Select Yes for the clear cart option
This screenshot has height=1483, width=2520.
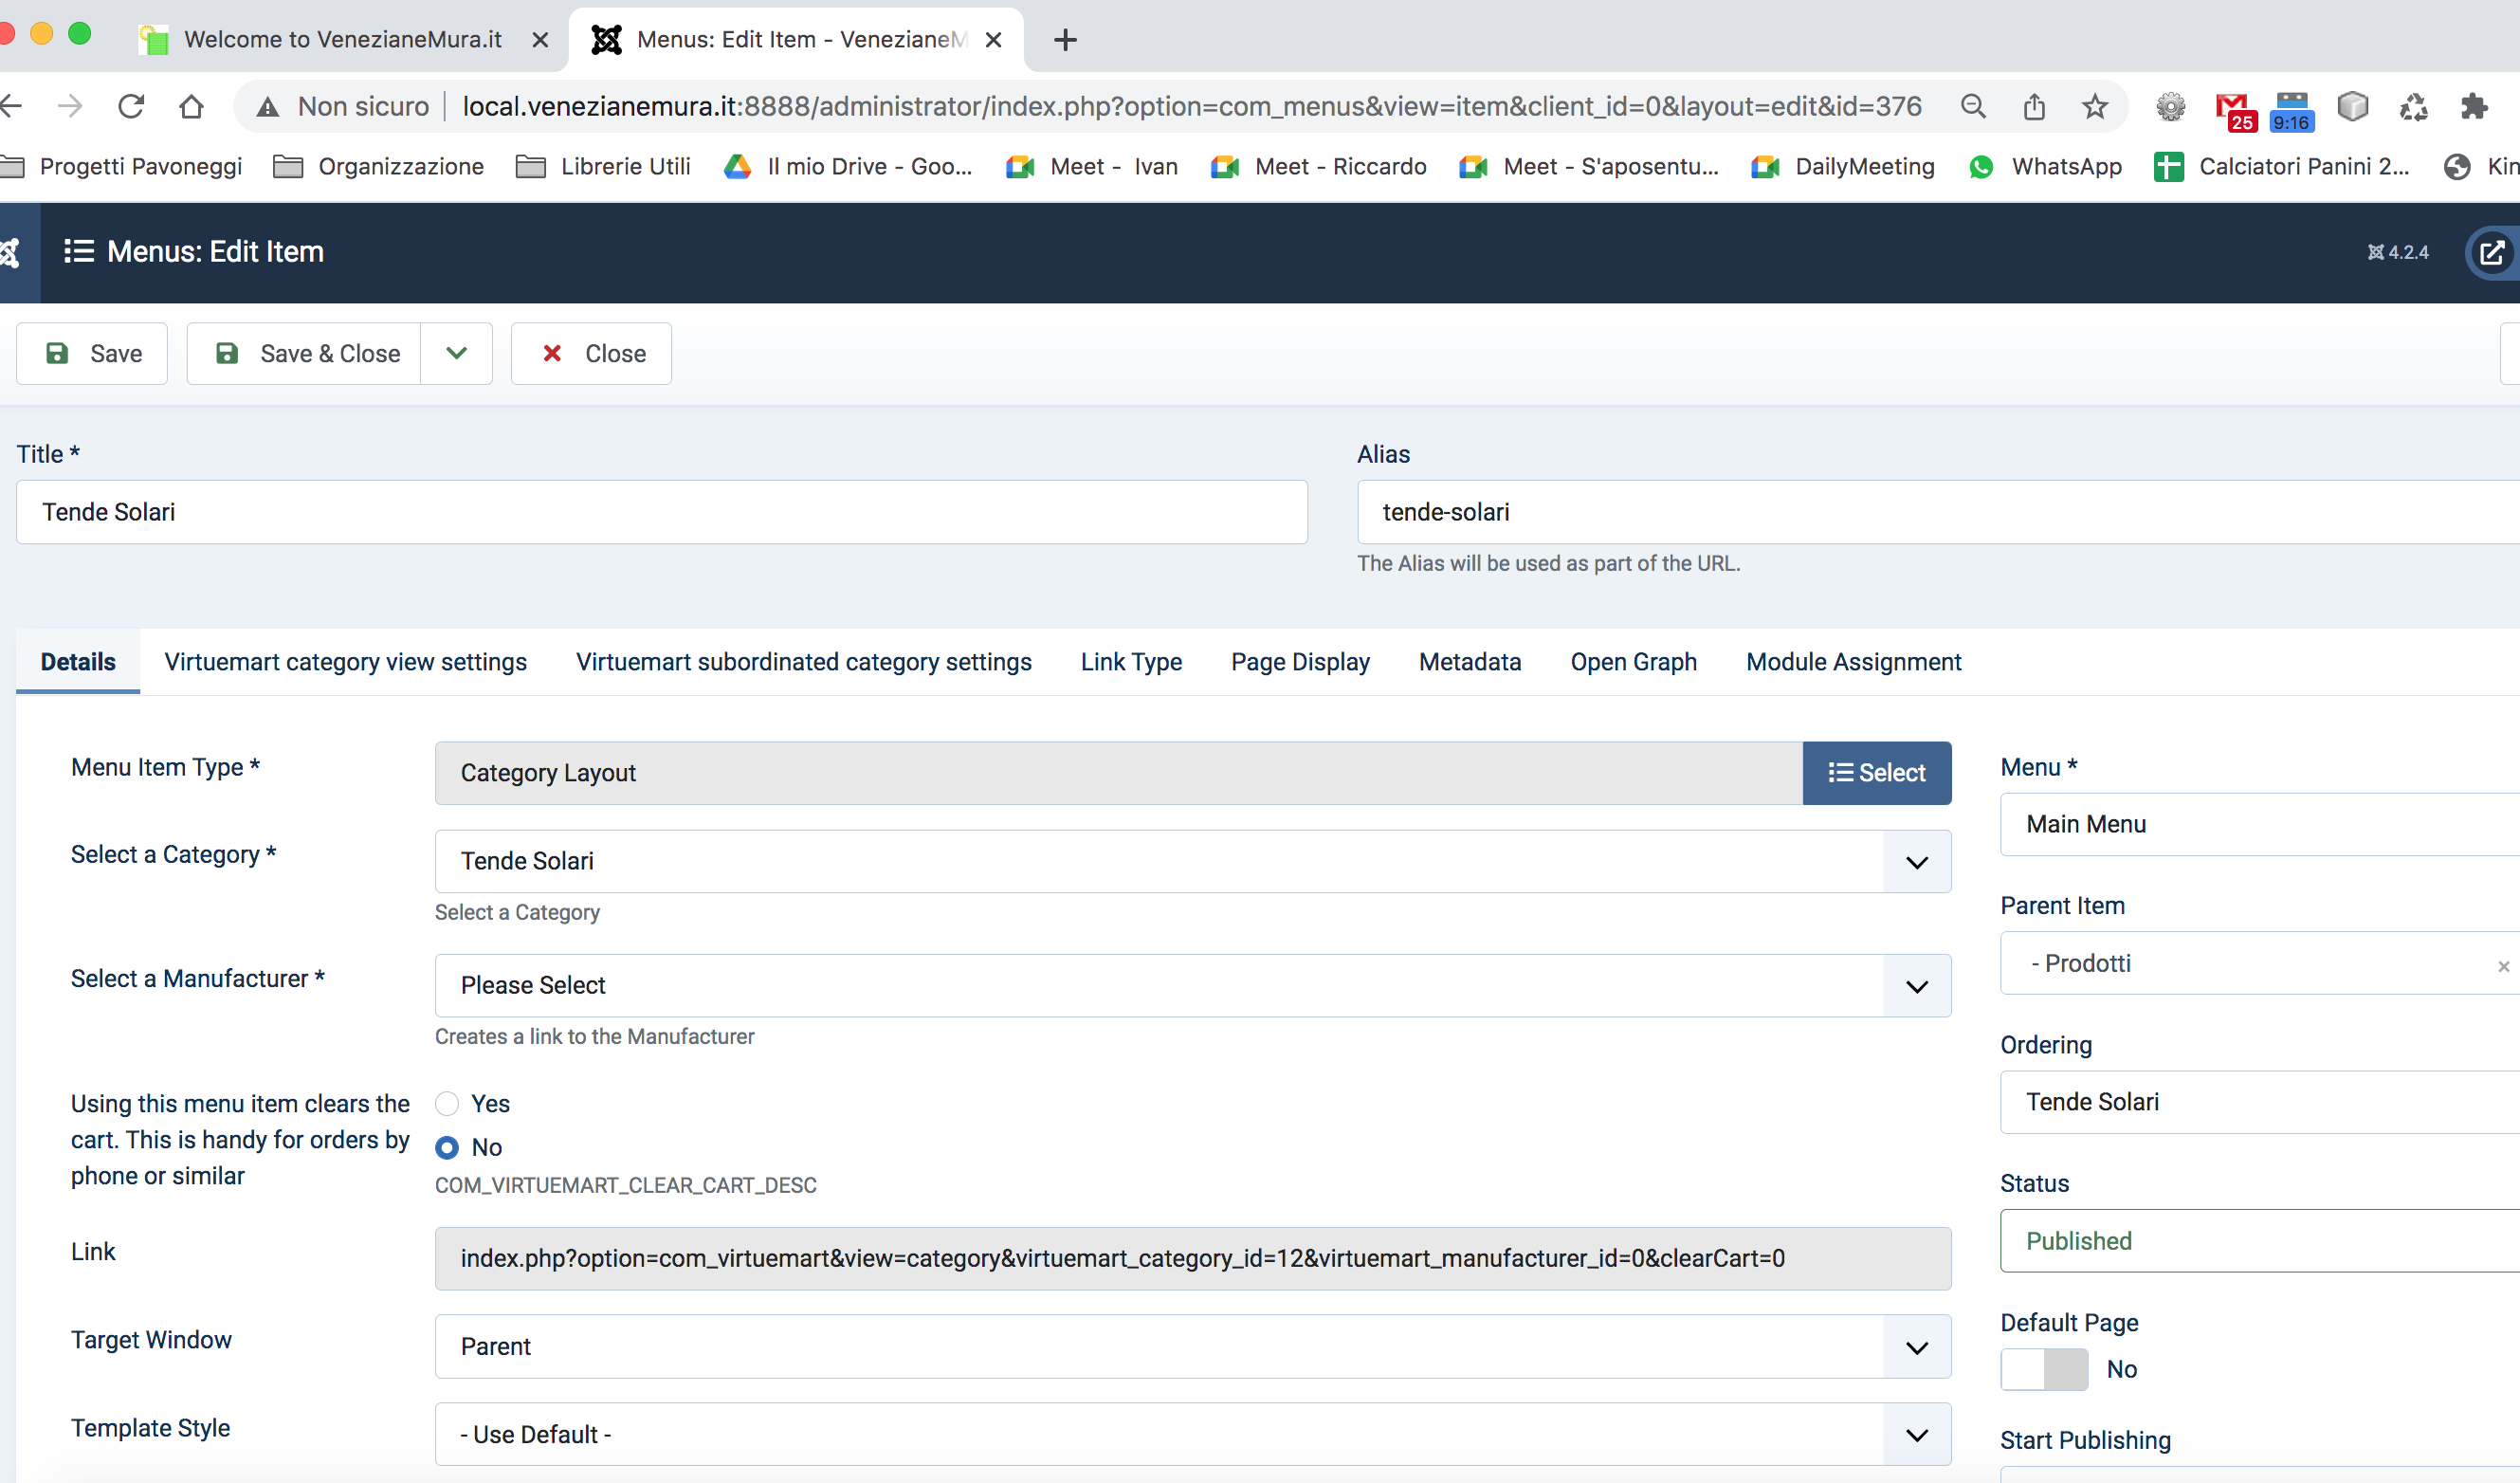point(447,1103)
